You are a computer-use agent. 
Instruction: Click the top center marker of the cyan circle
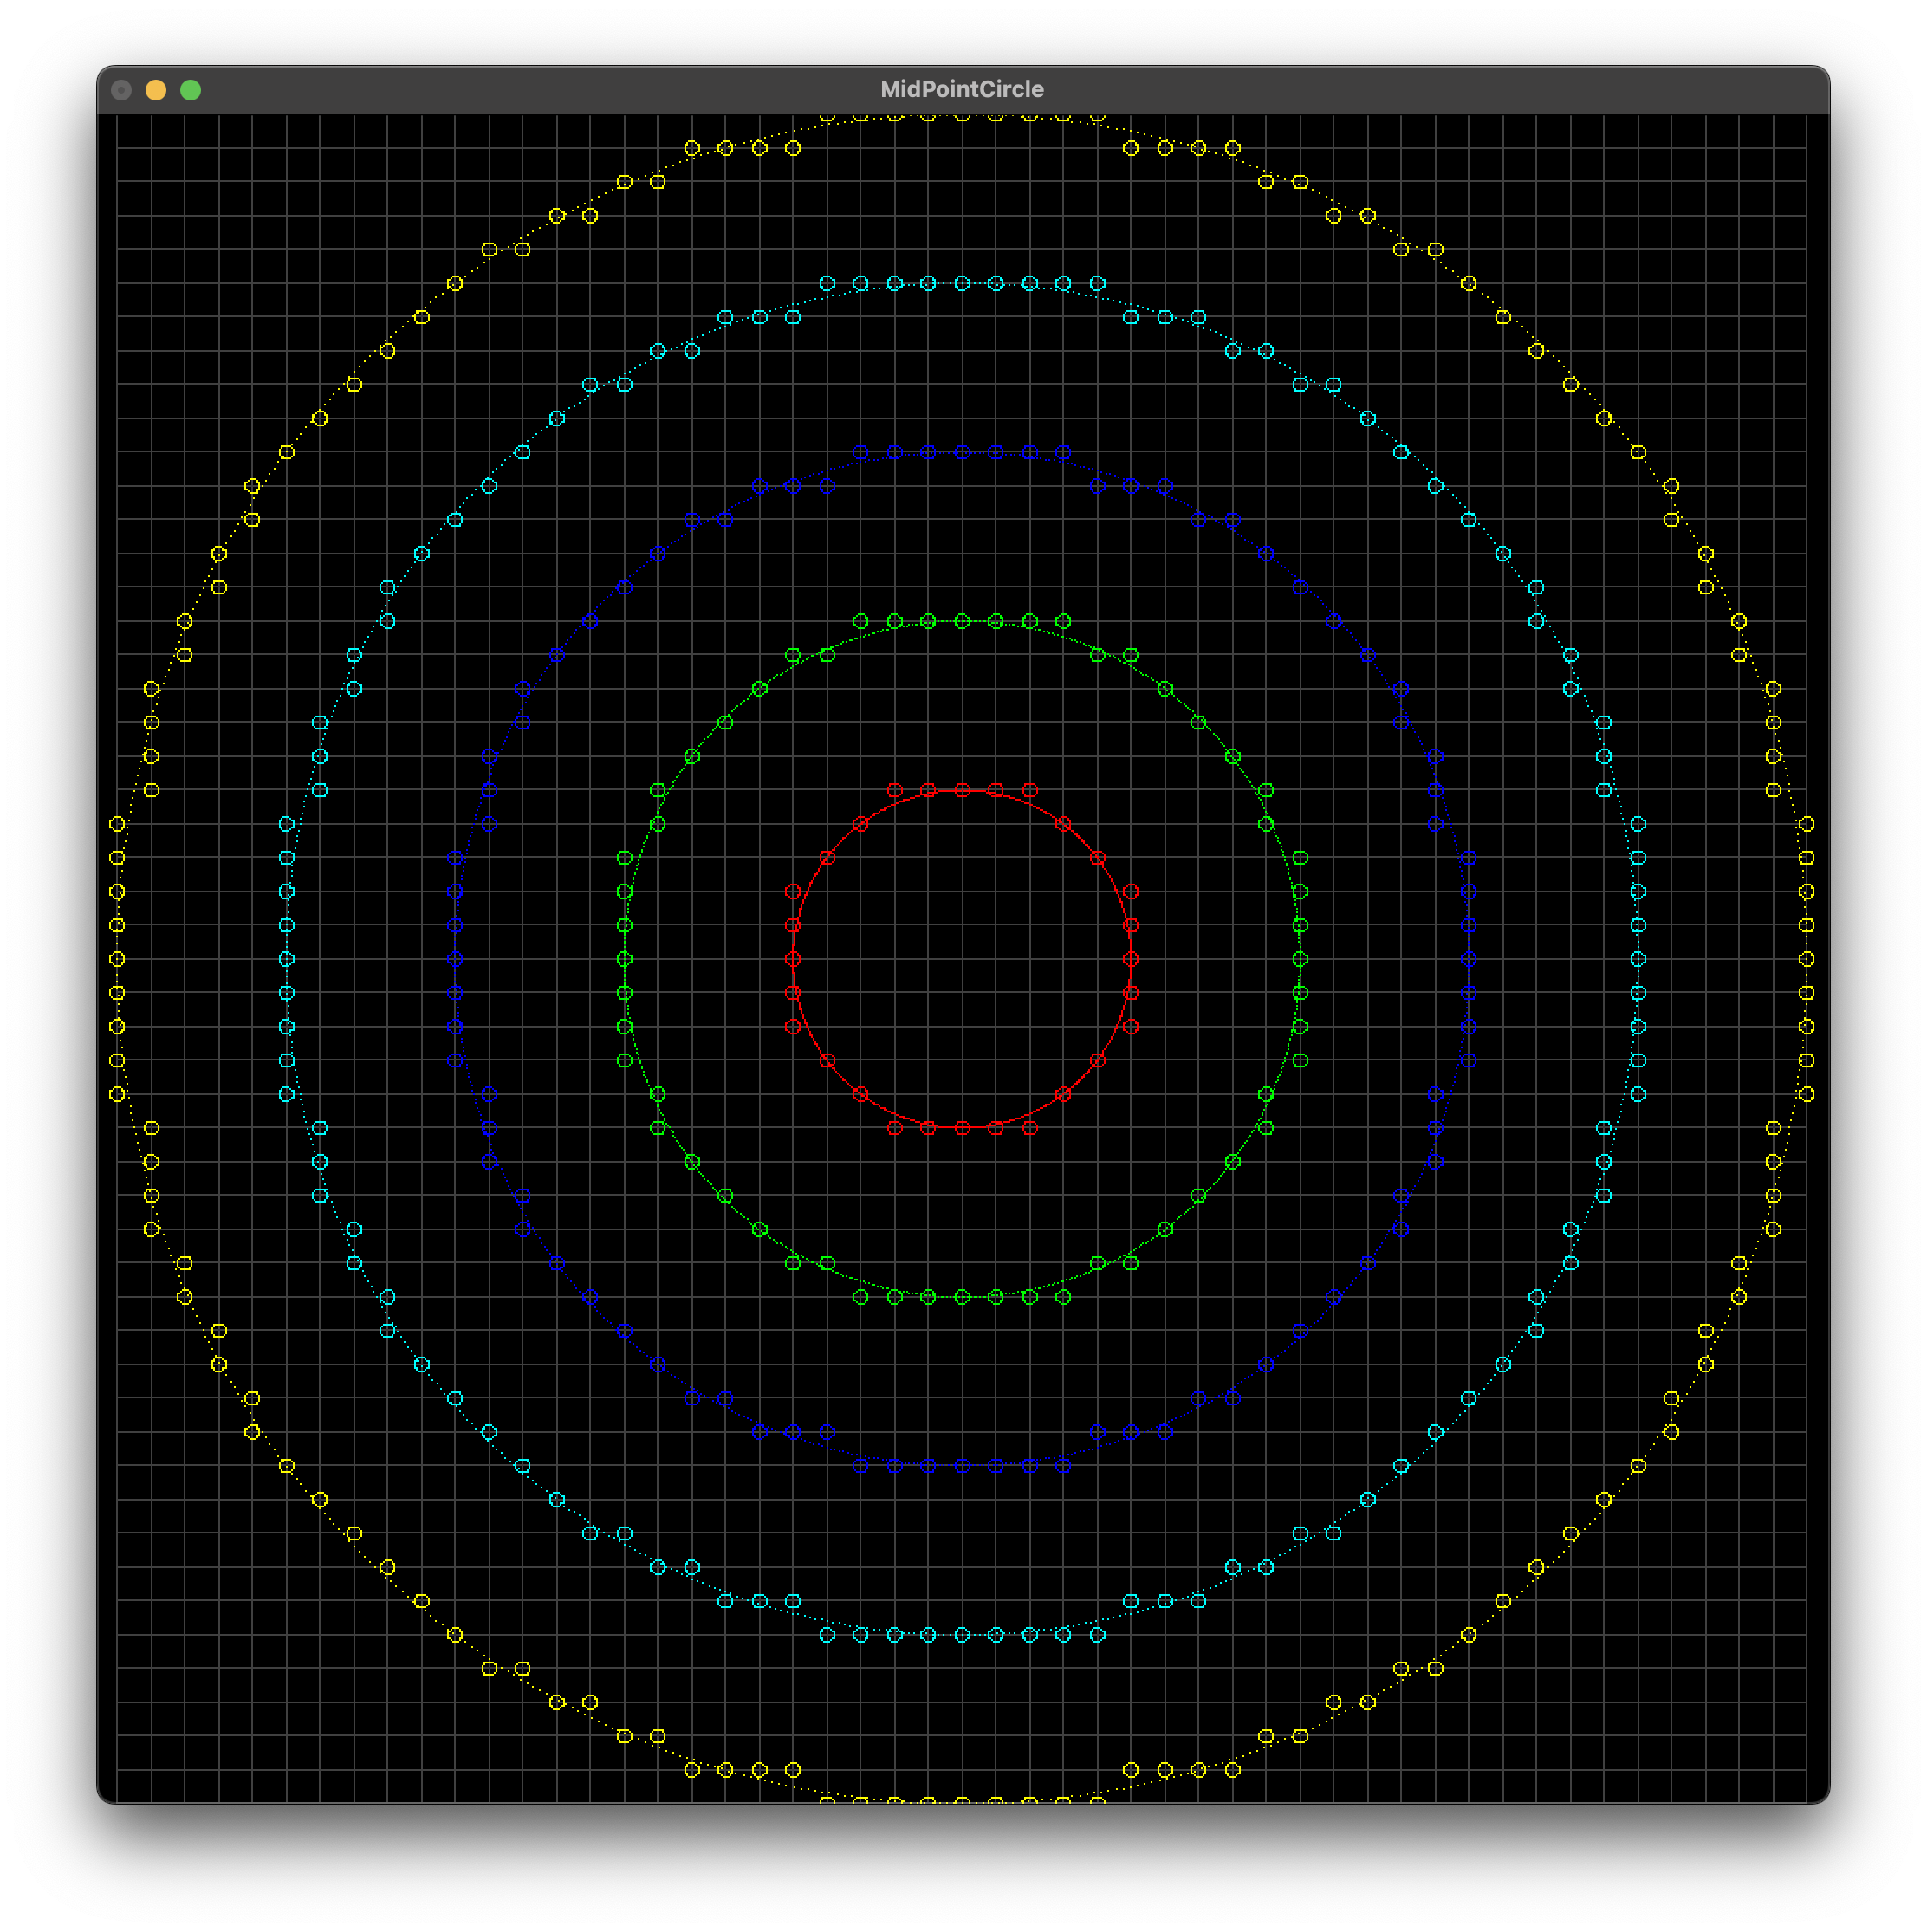click(x=962, y=283)
